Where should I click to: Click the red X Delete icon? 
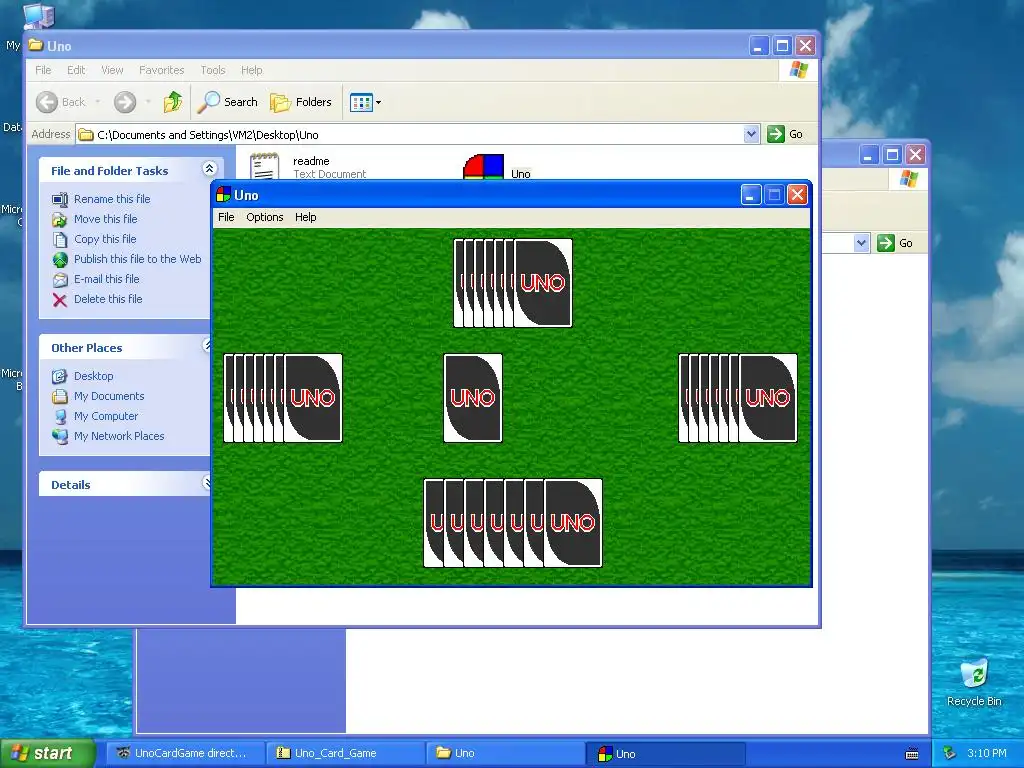coord(60,300)
